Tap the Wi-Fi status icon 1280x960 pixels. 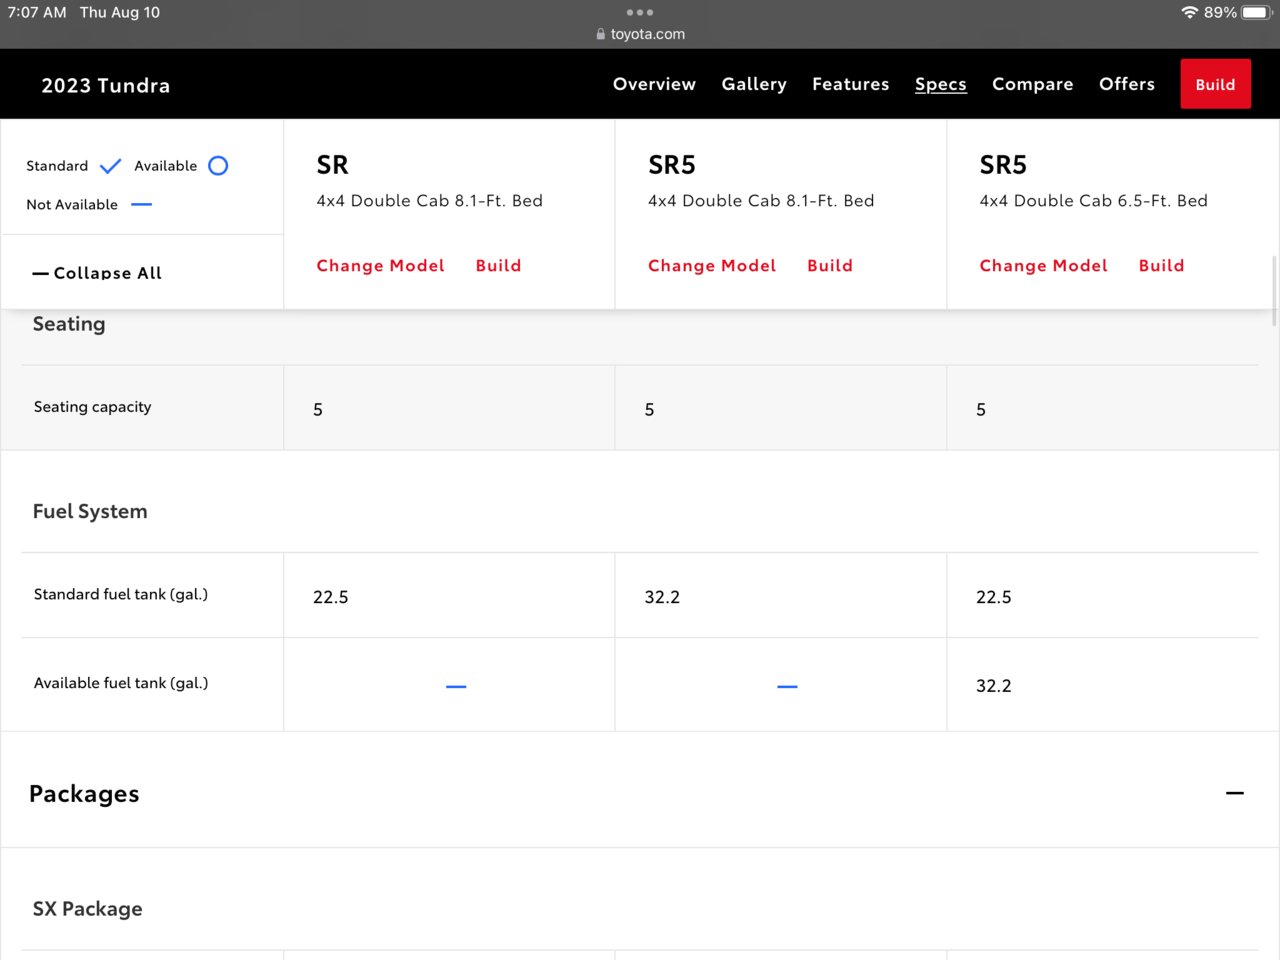tap(1189, 12)
